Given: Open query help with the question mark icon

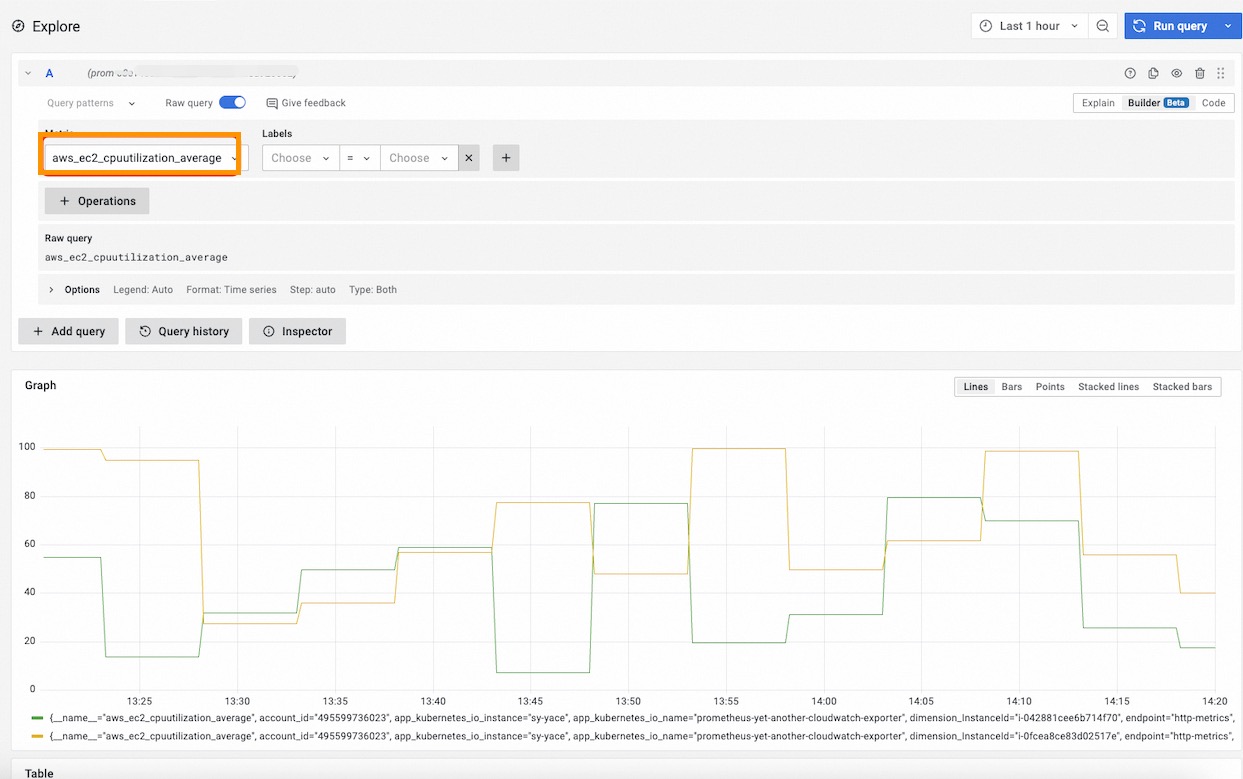Looking at the screenshot, I should tap(1129, 72).
